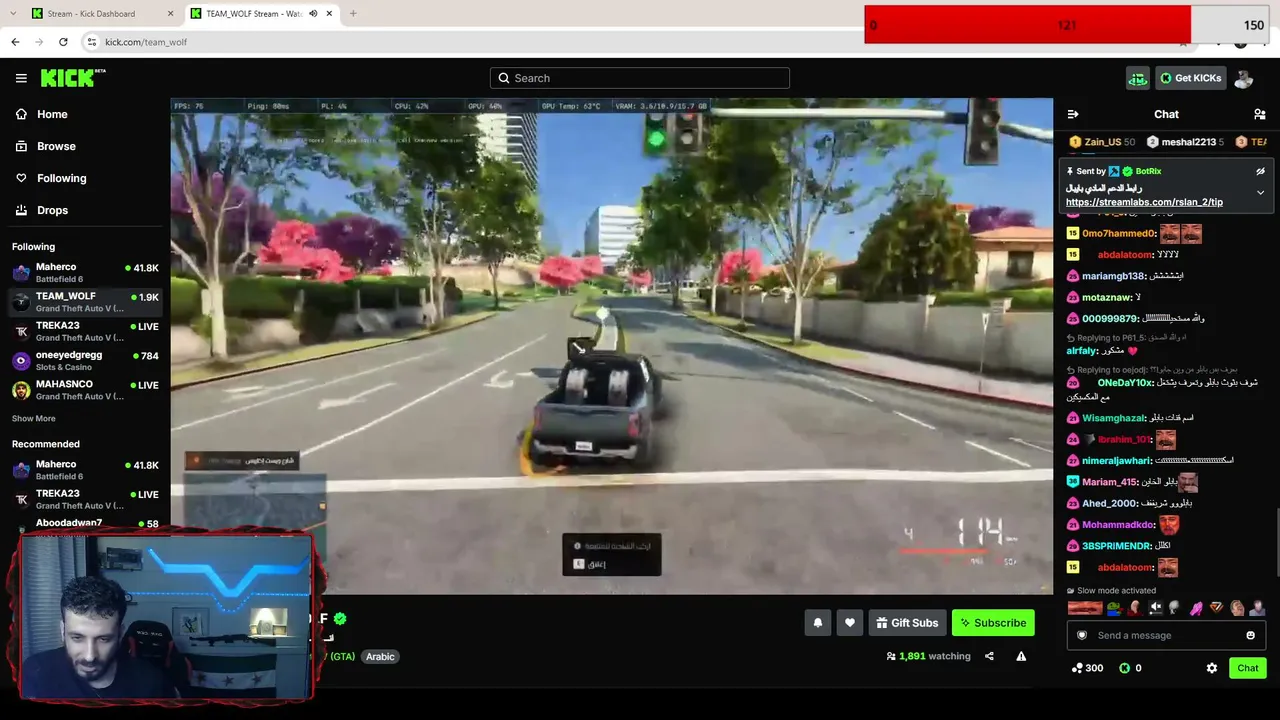Send message with green Chat button
Image resolution: width=1280 pixels, height=720 pixels.
(x=1247, y=668)
